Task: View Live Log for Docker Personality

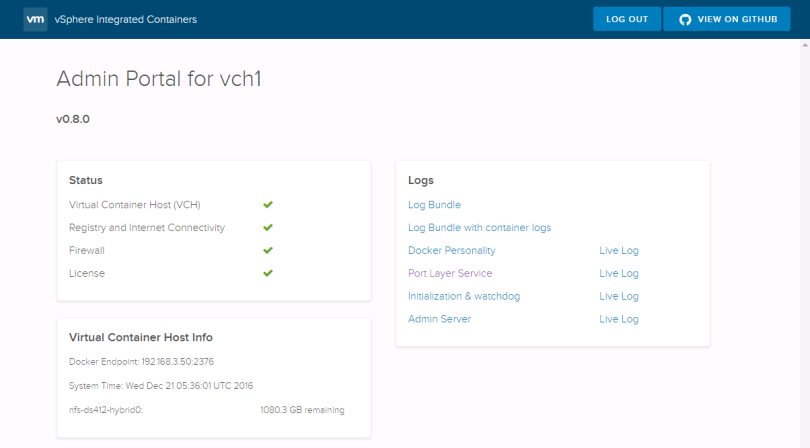Action: coord(618,251)
